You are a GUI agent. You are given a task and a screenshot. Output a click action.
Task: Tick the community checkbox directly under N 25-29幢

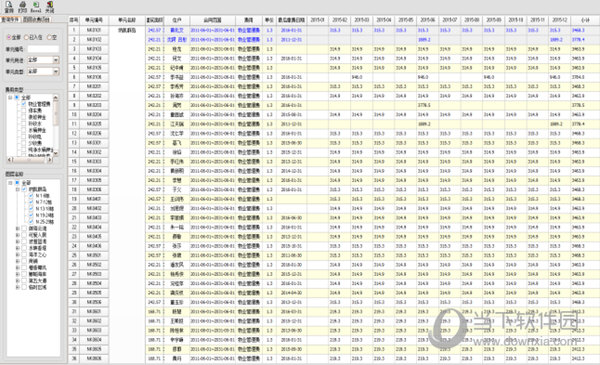[x=24, y=228]
